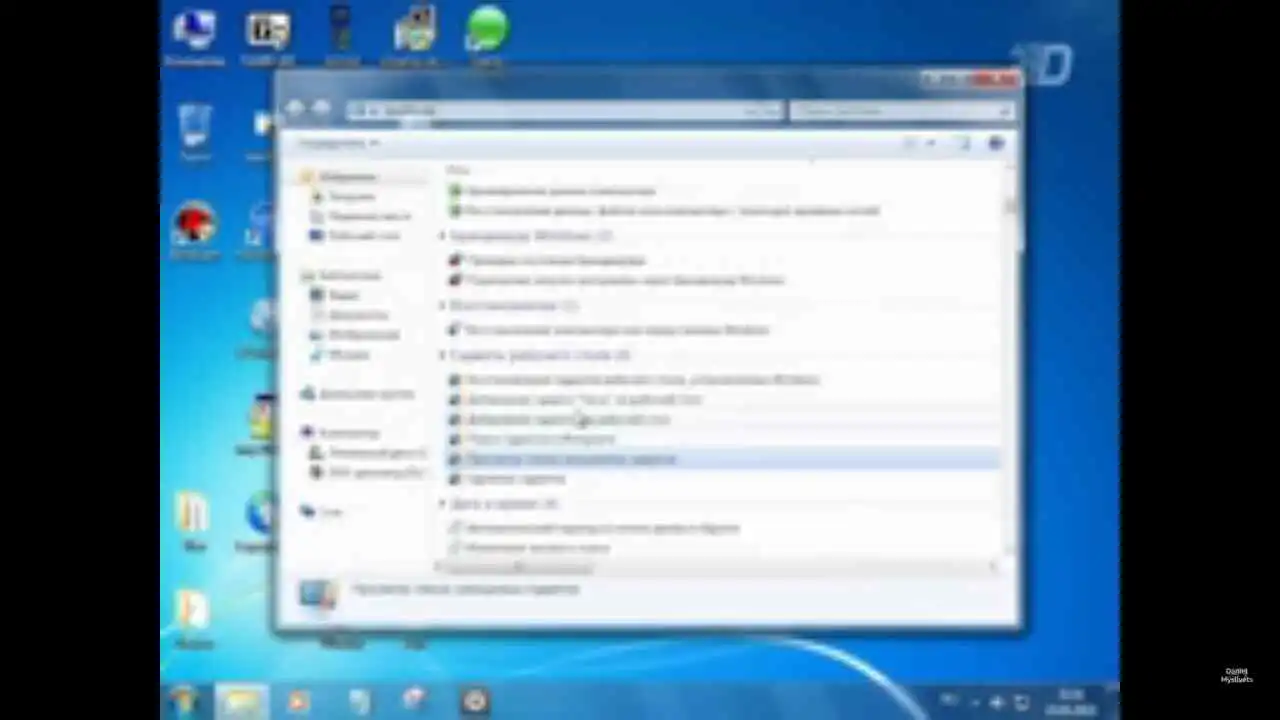The height and width of the screenshot is (720, 1280).
Task: Go back with Explorer's Back arrow
Action: (295, 109)
